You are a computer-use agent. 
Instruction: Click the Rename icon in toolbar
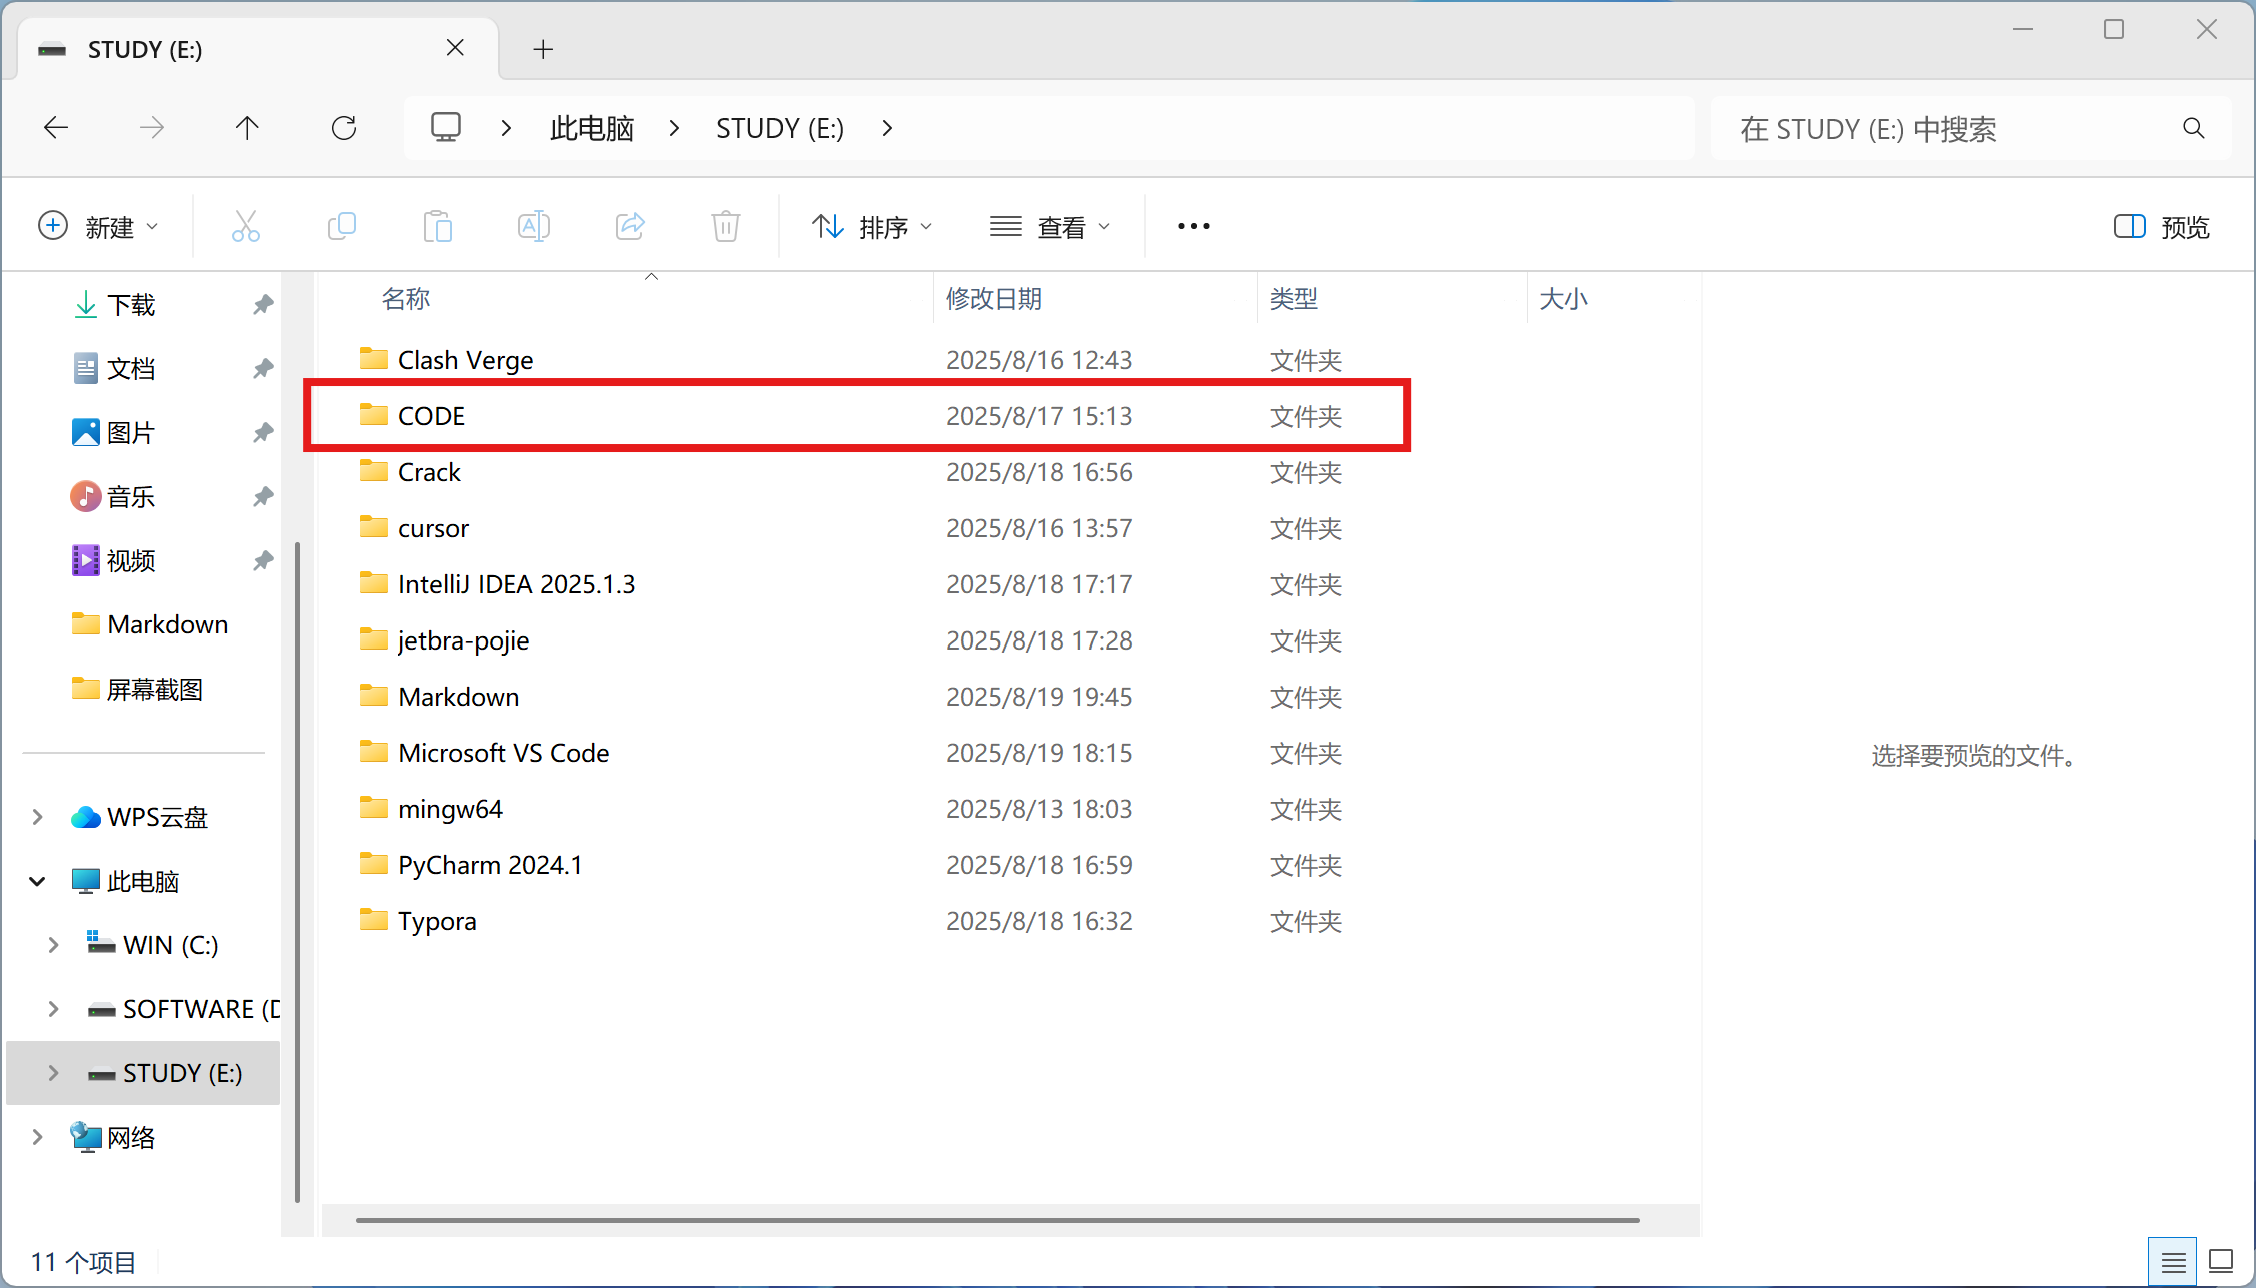(533, 226)
